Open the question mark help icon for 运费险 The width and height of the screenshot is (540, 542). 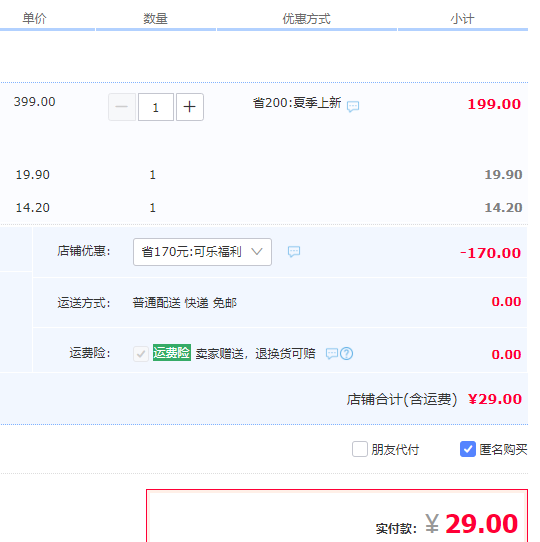[346, 354]
